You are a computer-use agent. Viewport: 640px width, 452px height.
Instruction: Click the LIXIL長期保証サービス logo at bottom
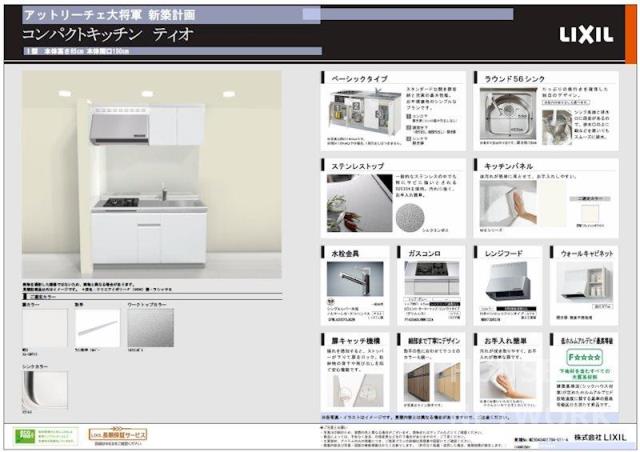point(118,435)
